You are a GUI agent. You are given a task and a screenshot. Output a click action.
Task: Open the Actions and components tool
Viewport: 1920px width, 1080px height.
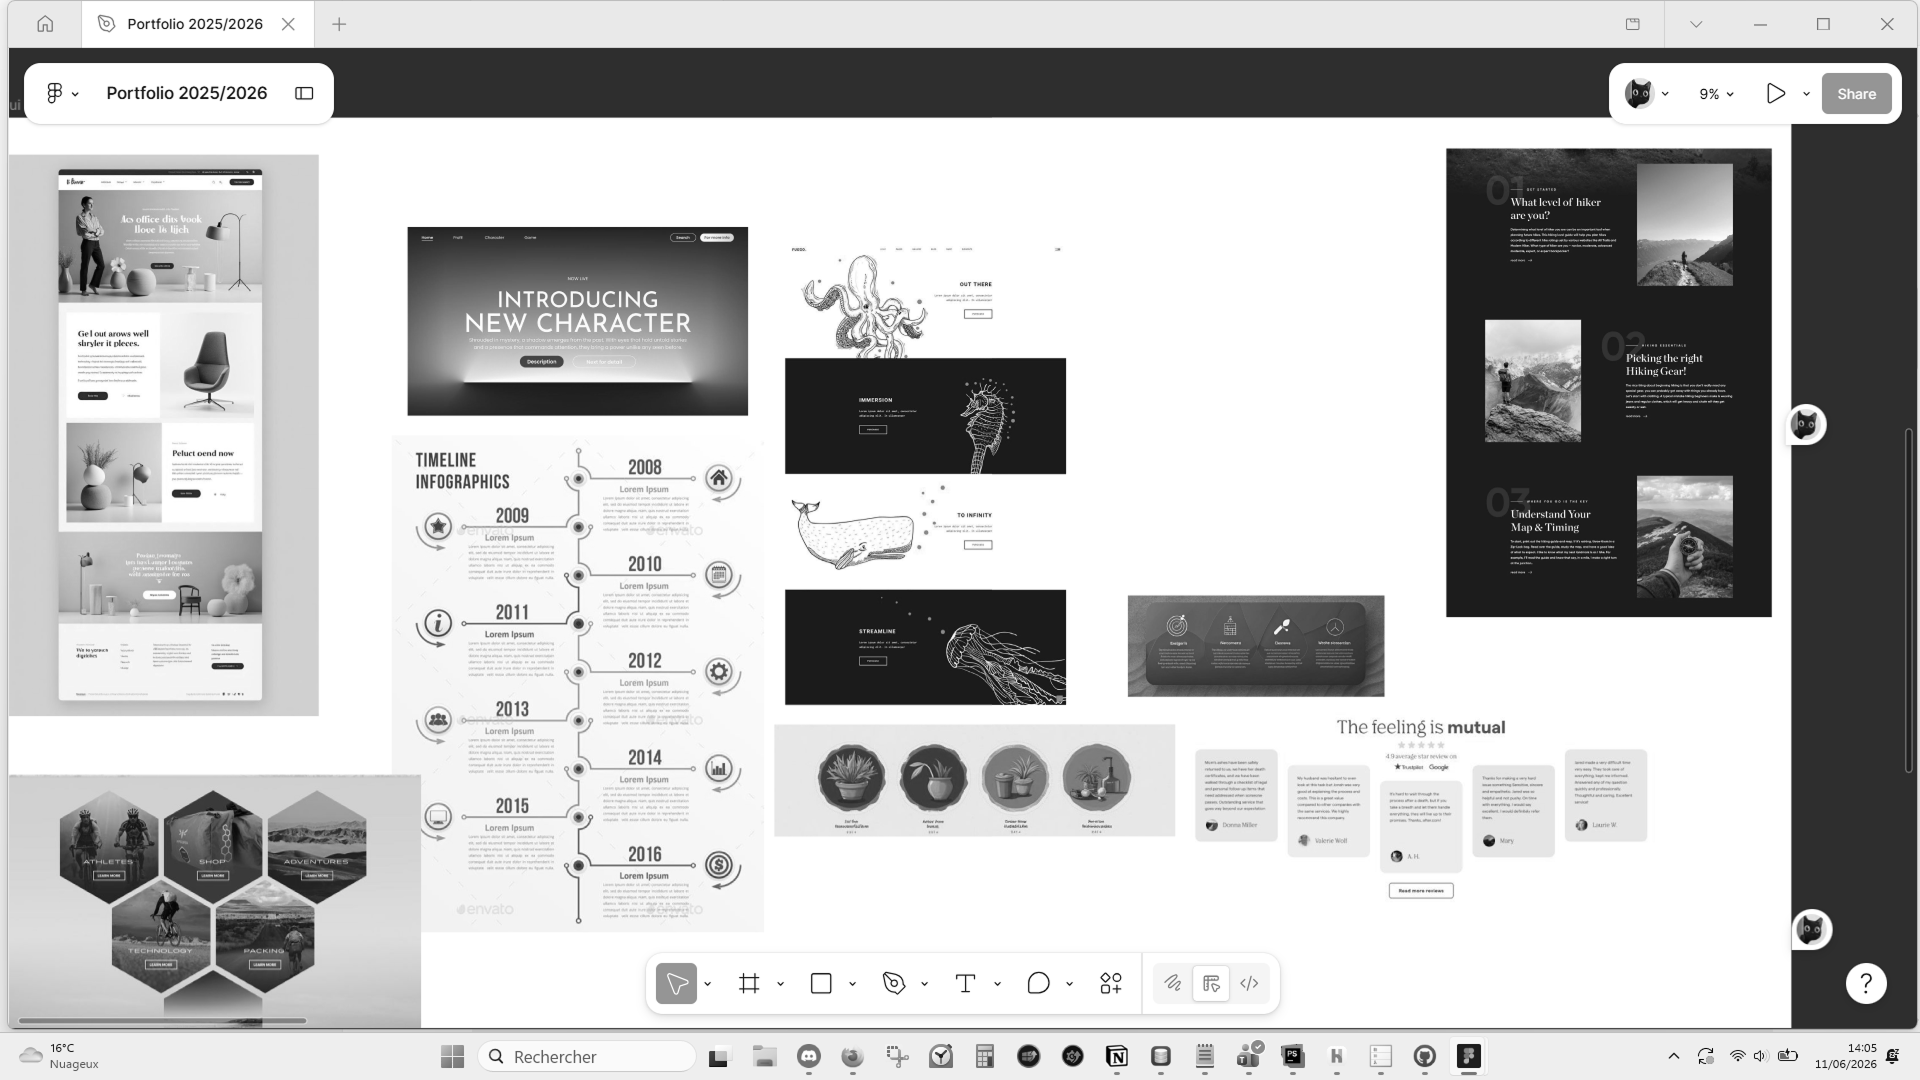point(1111,984)
